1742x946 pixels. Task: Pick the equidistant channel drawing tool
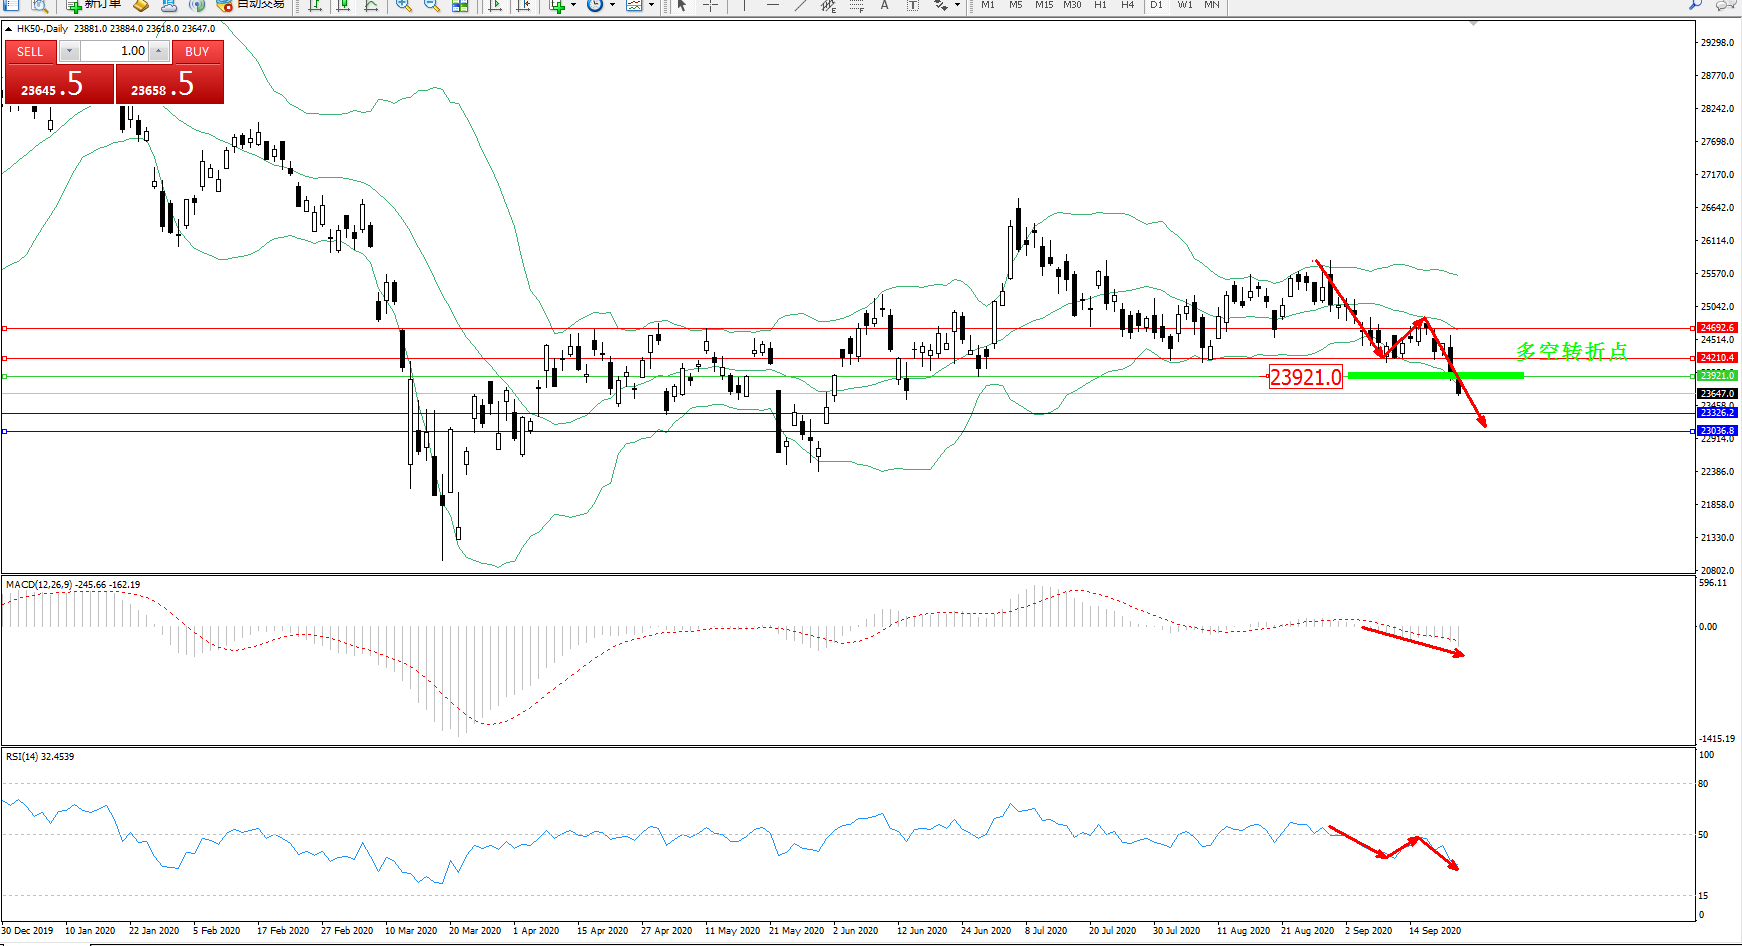(x=828, y=5)
